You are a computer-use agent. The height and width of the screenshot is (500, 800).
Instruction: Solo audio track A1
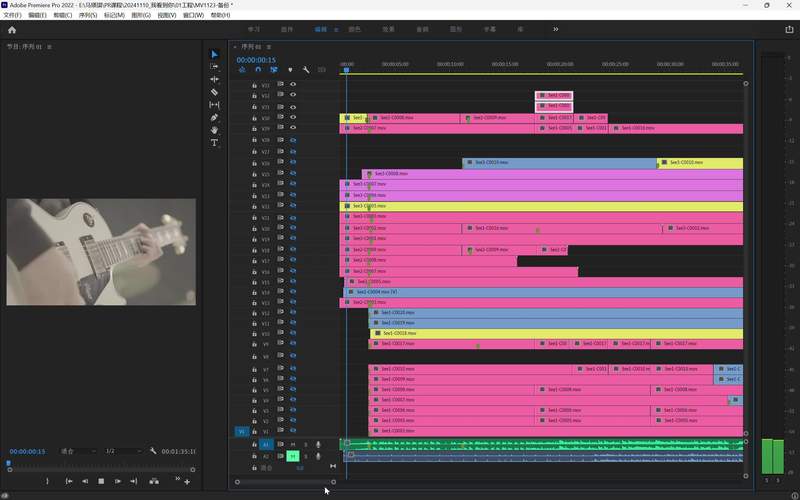point(306,444)
